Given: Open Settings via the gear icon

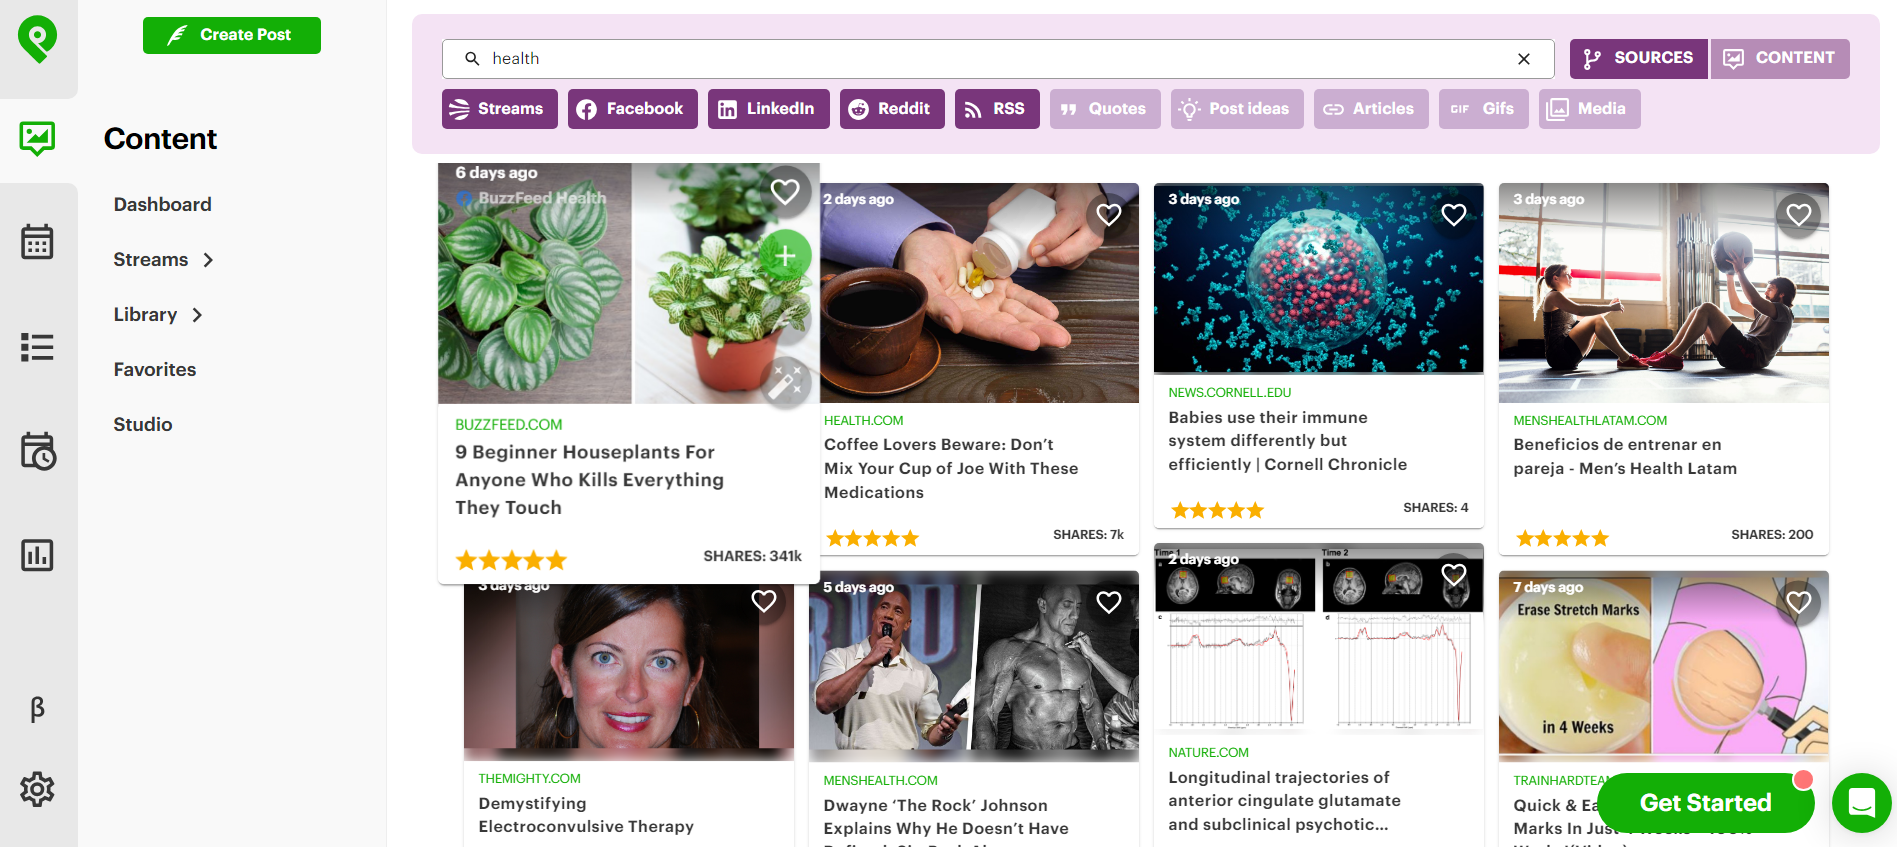Looking at the screenshot, I should tap(37, 789).
